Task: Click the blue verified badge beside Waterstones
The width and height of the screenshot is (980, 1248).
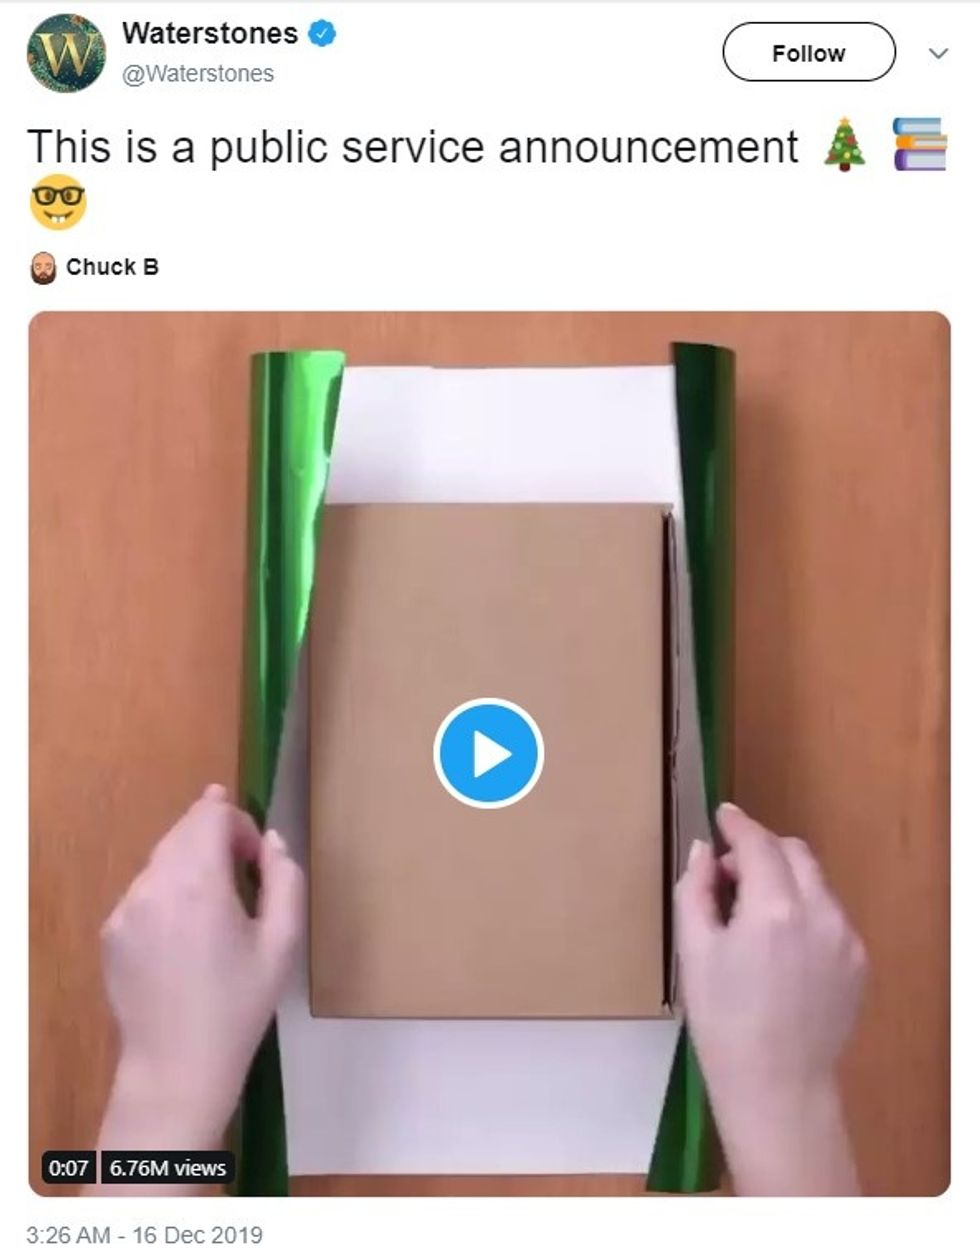Action: tap(322, 34)
